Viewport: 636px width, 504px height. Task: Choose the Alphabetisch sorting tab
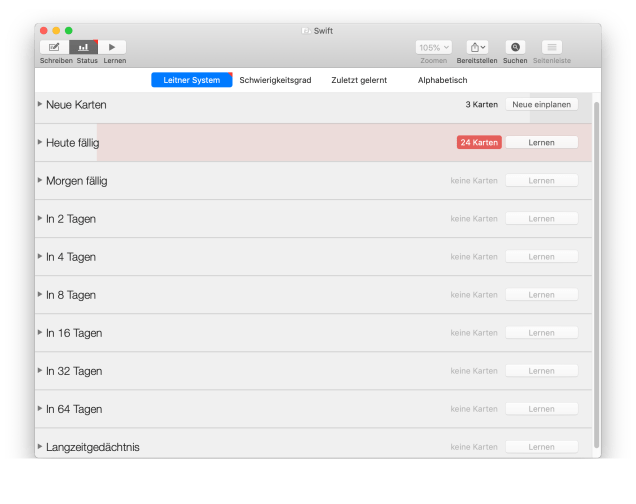[442, 80]
